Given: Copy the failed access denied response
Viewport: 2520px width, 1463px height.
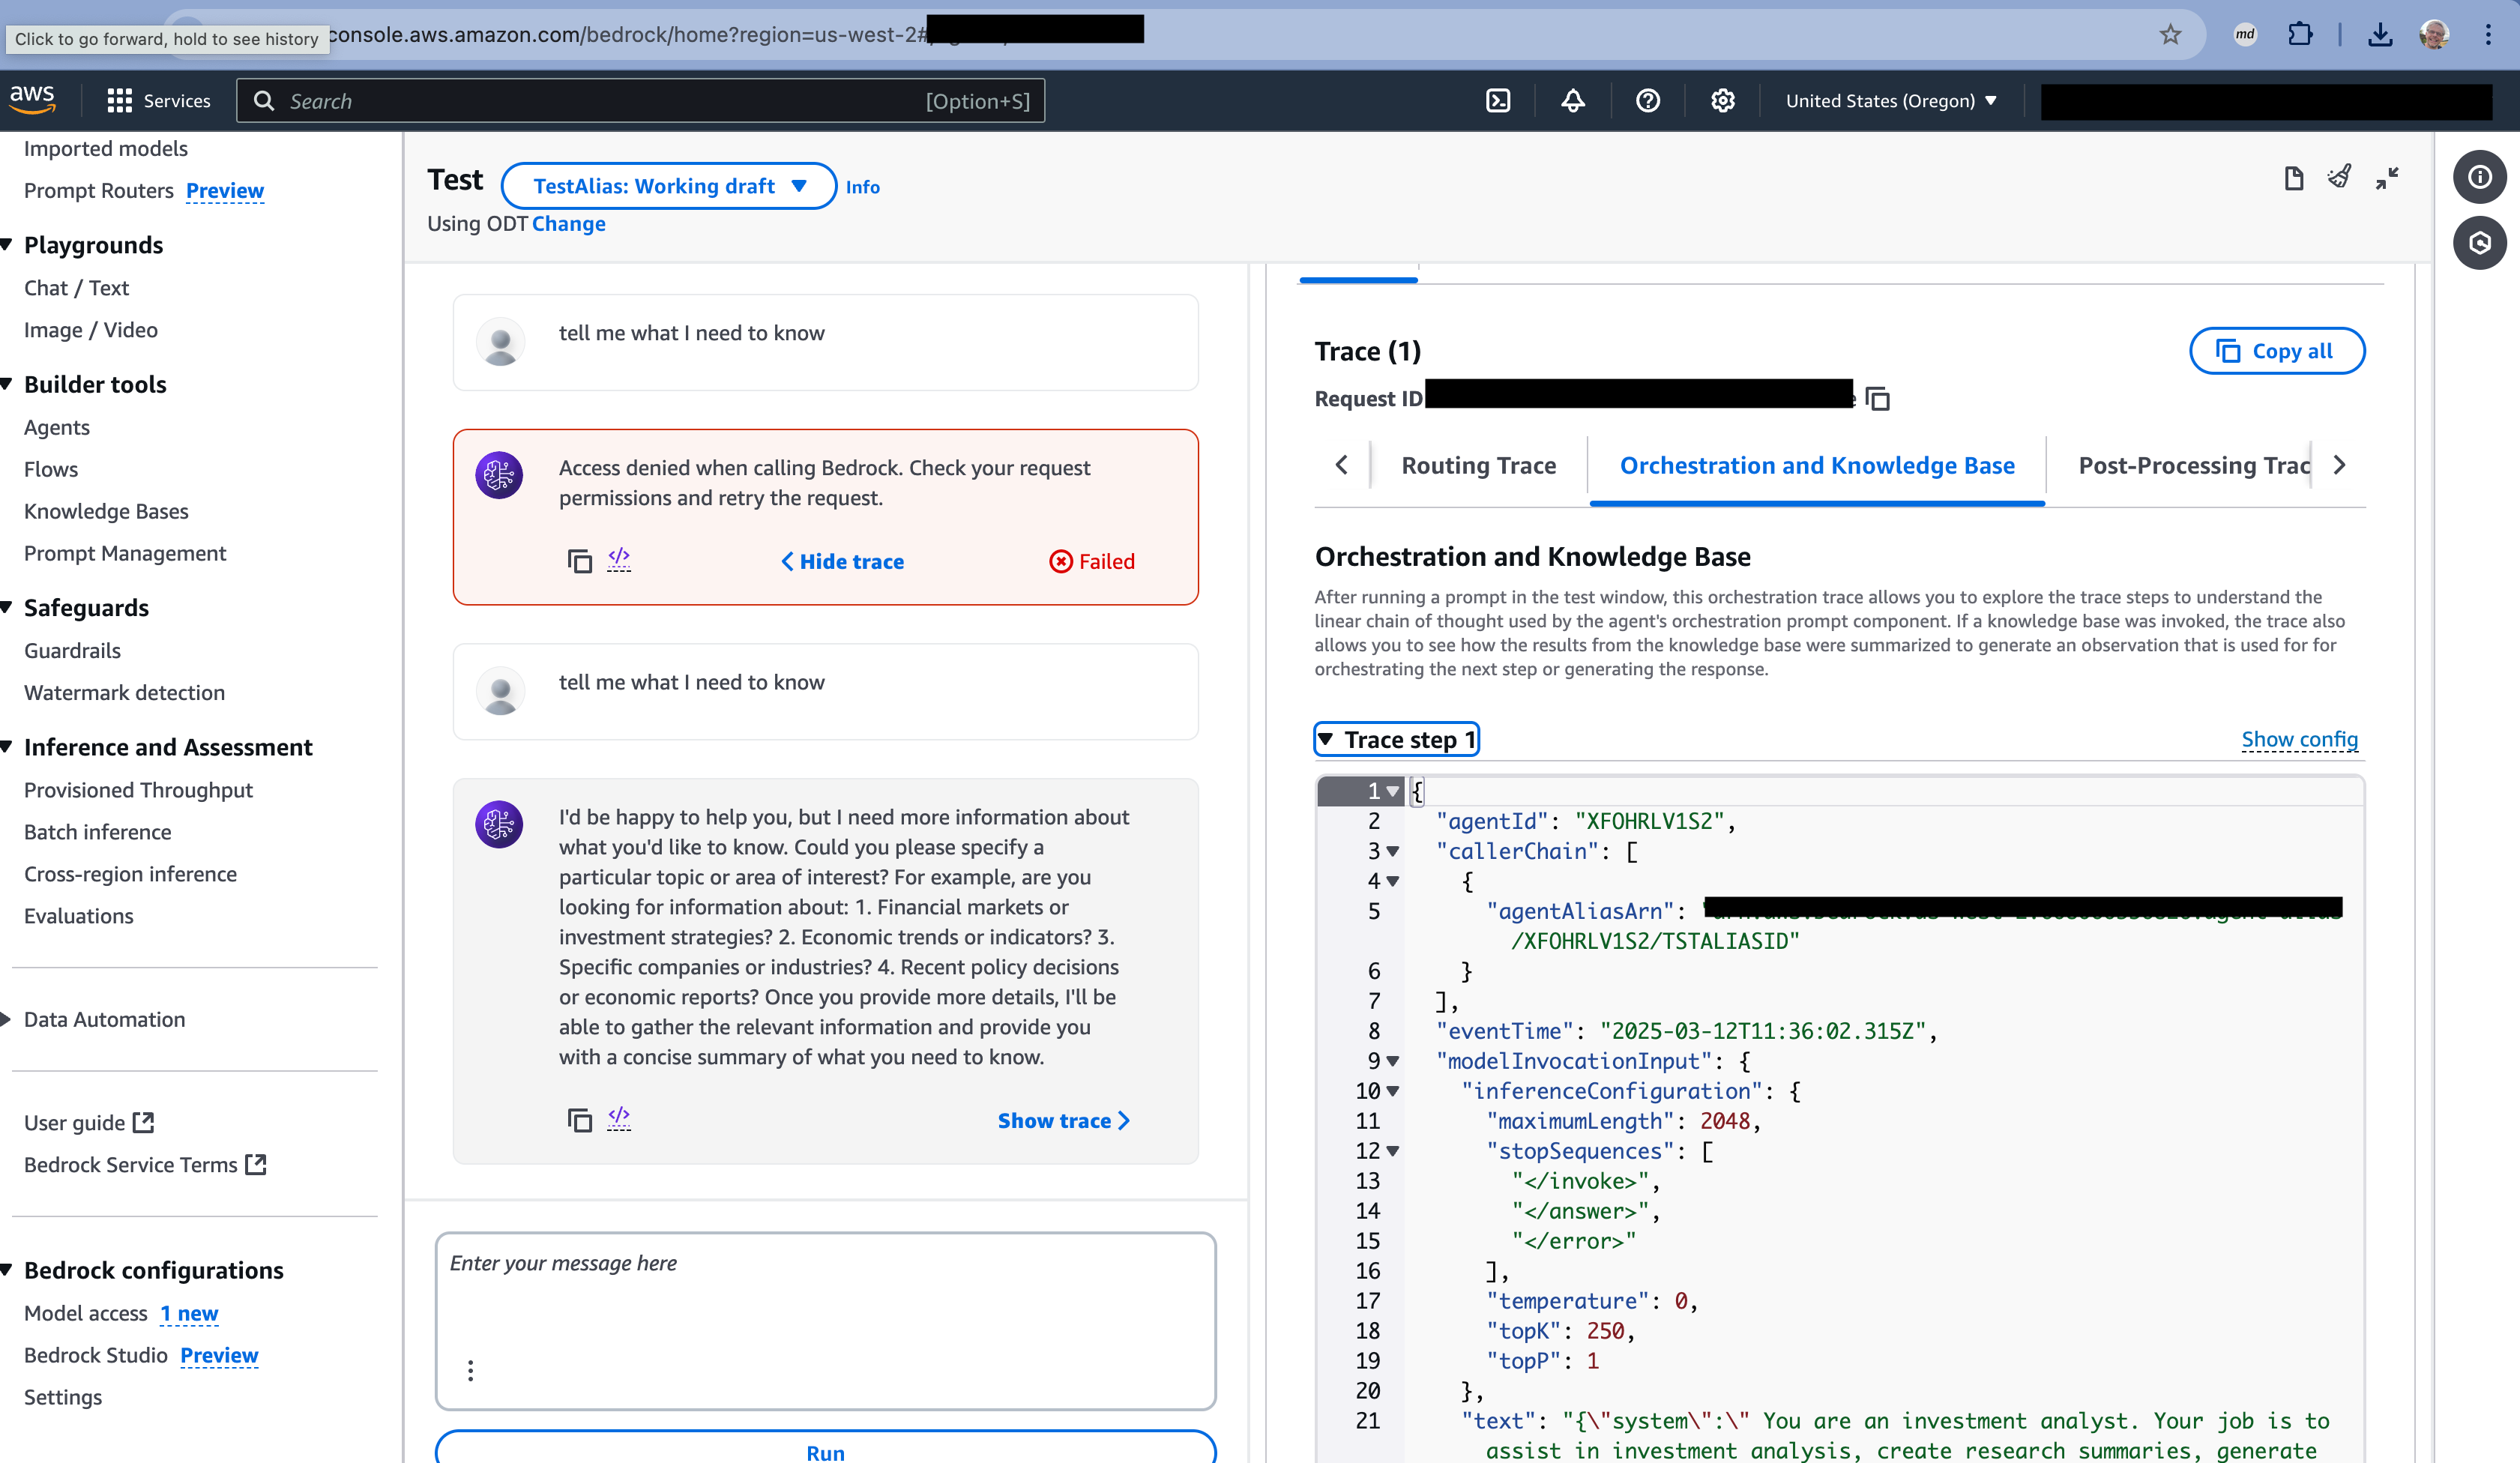Looking at the screenshot, I should click(x=579, y=561).
